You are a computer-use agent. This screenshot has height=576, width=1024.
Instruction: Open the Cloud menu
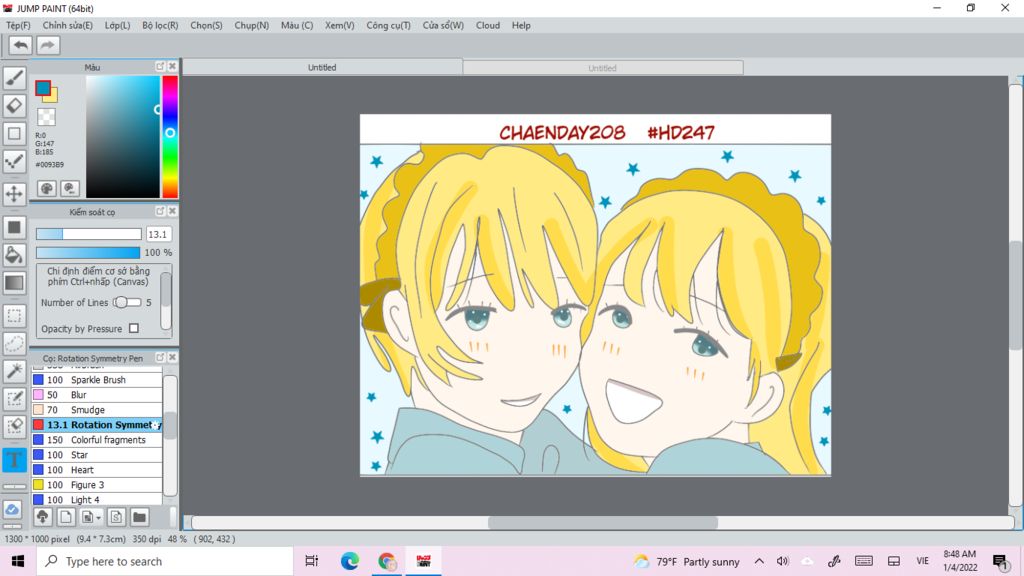[x=488, y=25]
